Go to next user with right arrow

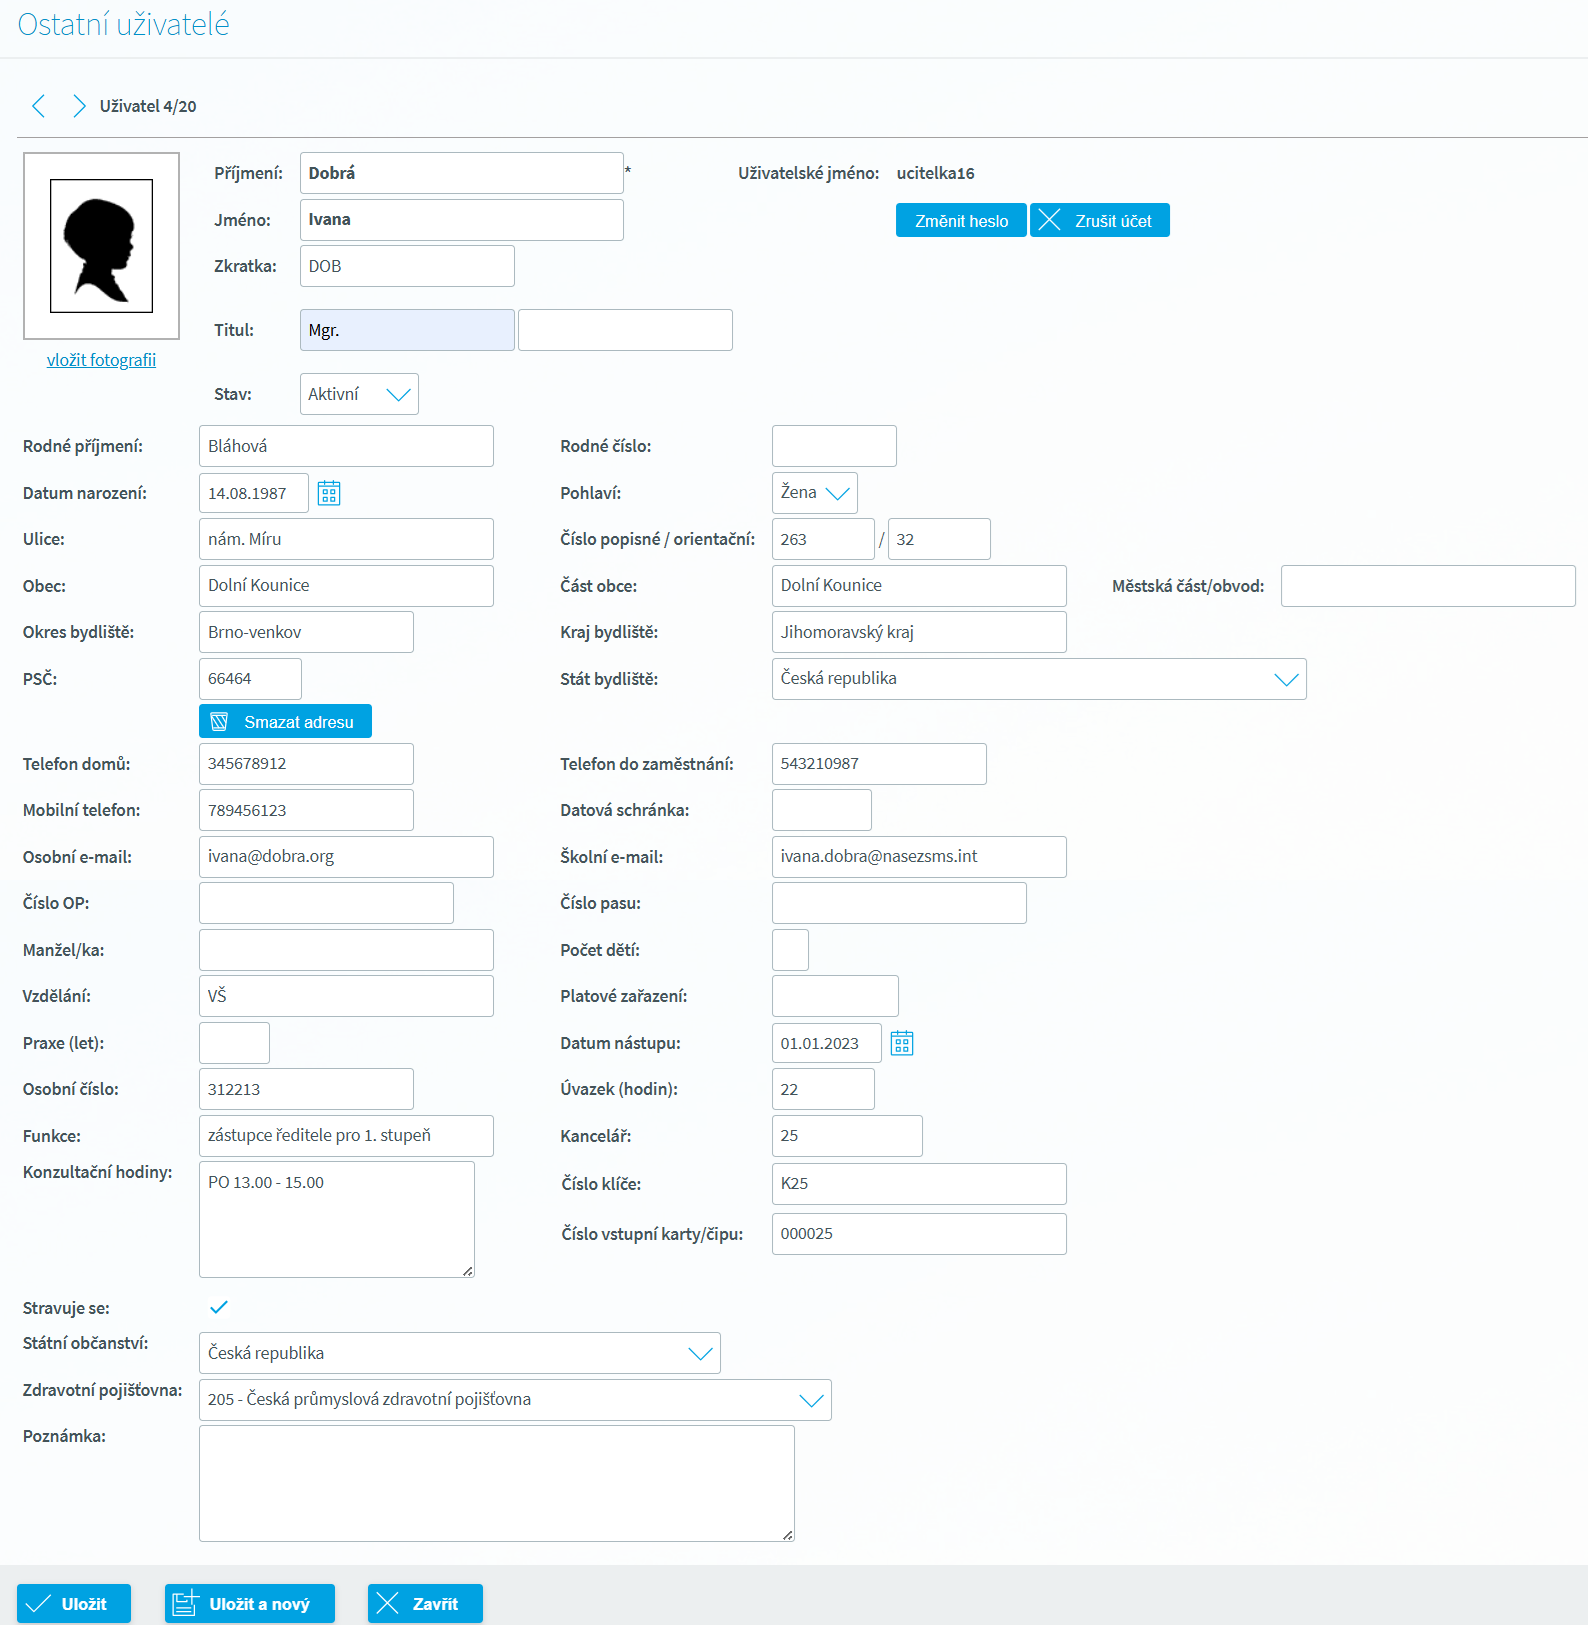tap(78, 106)
